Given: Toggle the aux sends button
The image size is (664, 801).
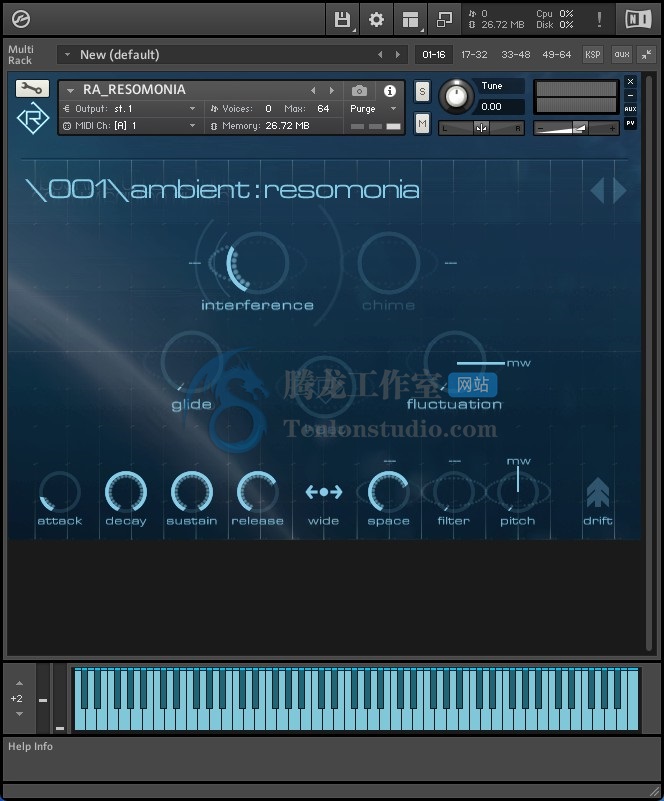Looking at the screenshot, I should [x=622, y=54].
